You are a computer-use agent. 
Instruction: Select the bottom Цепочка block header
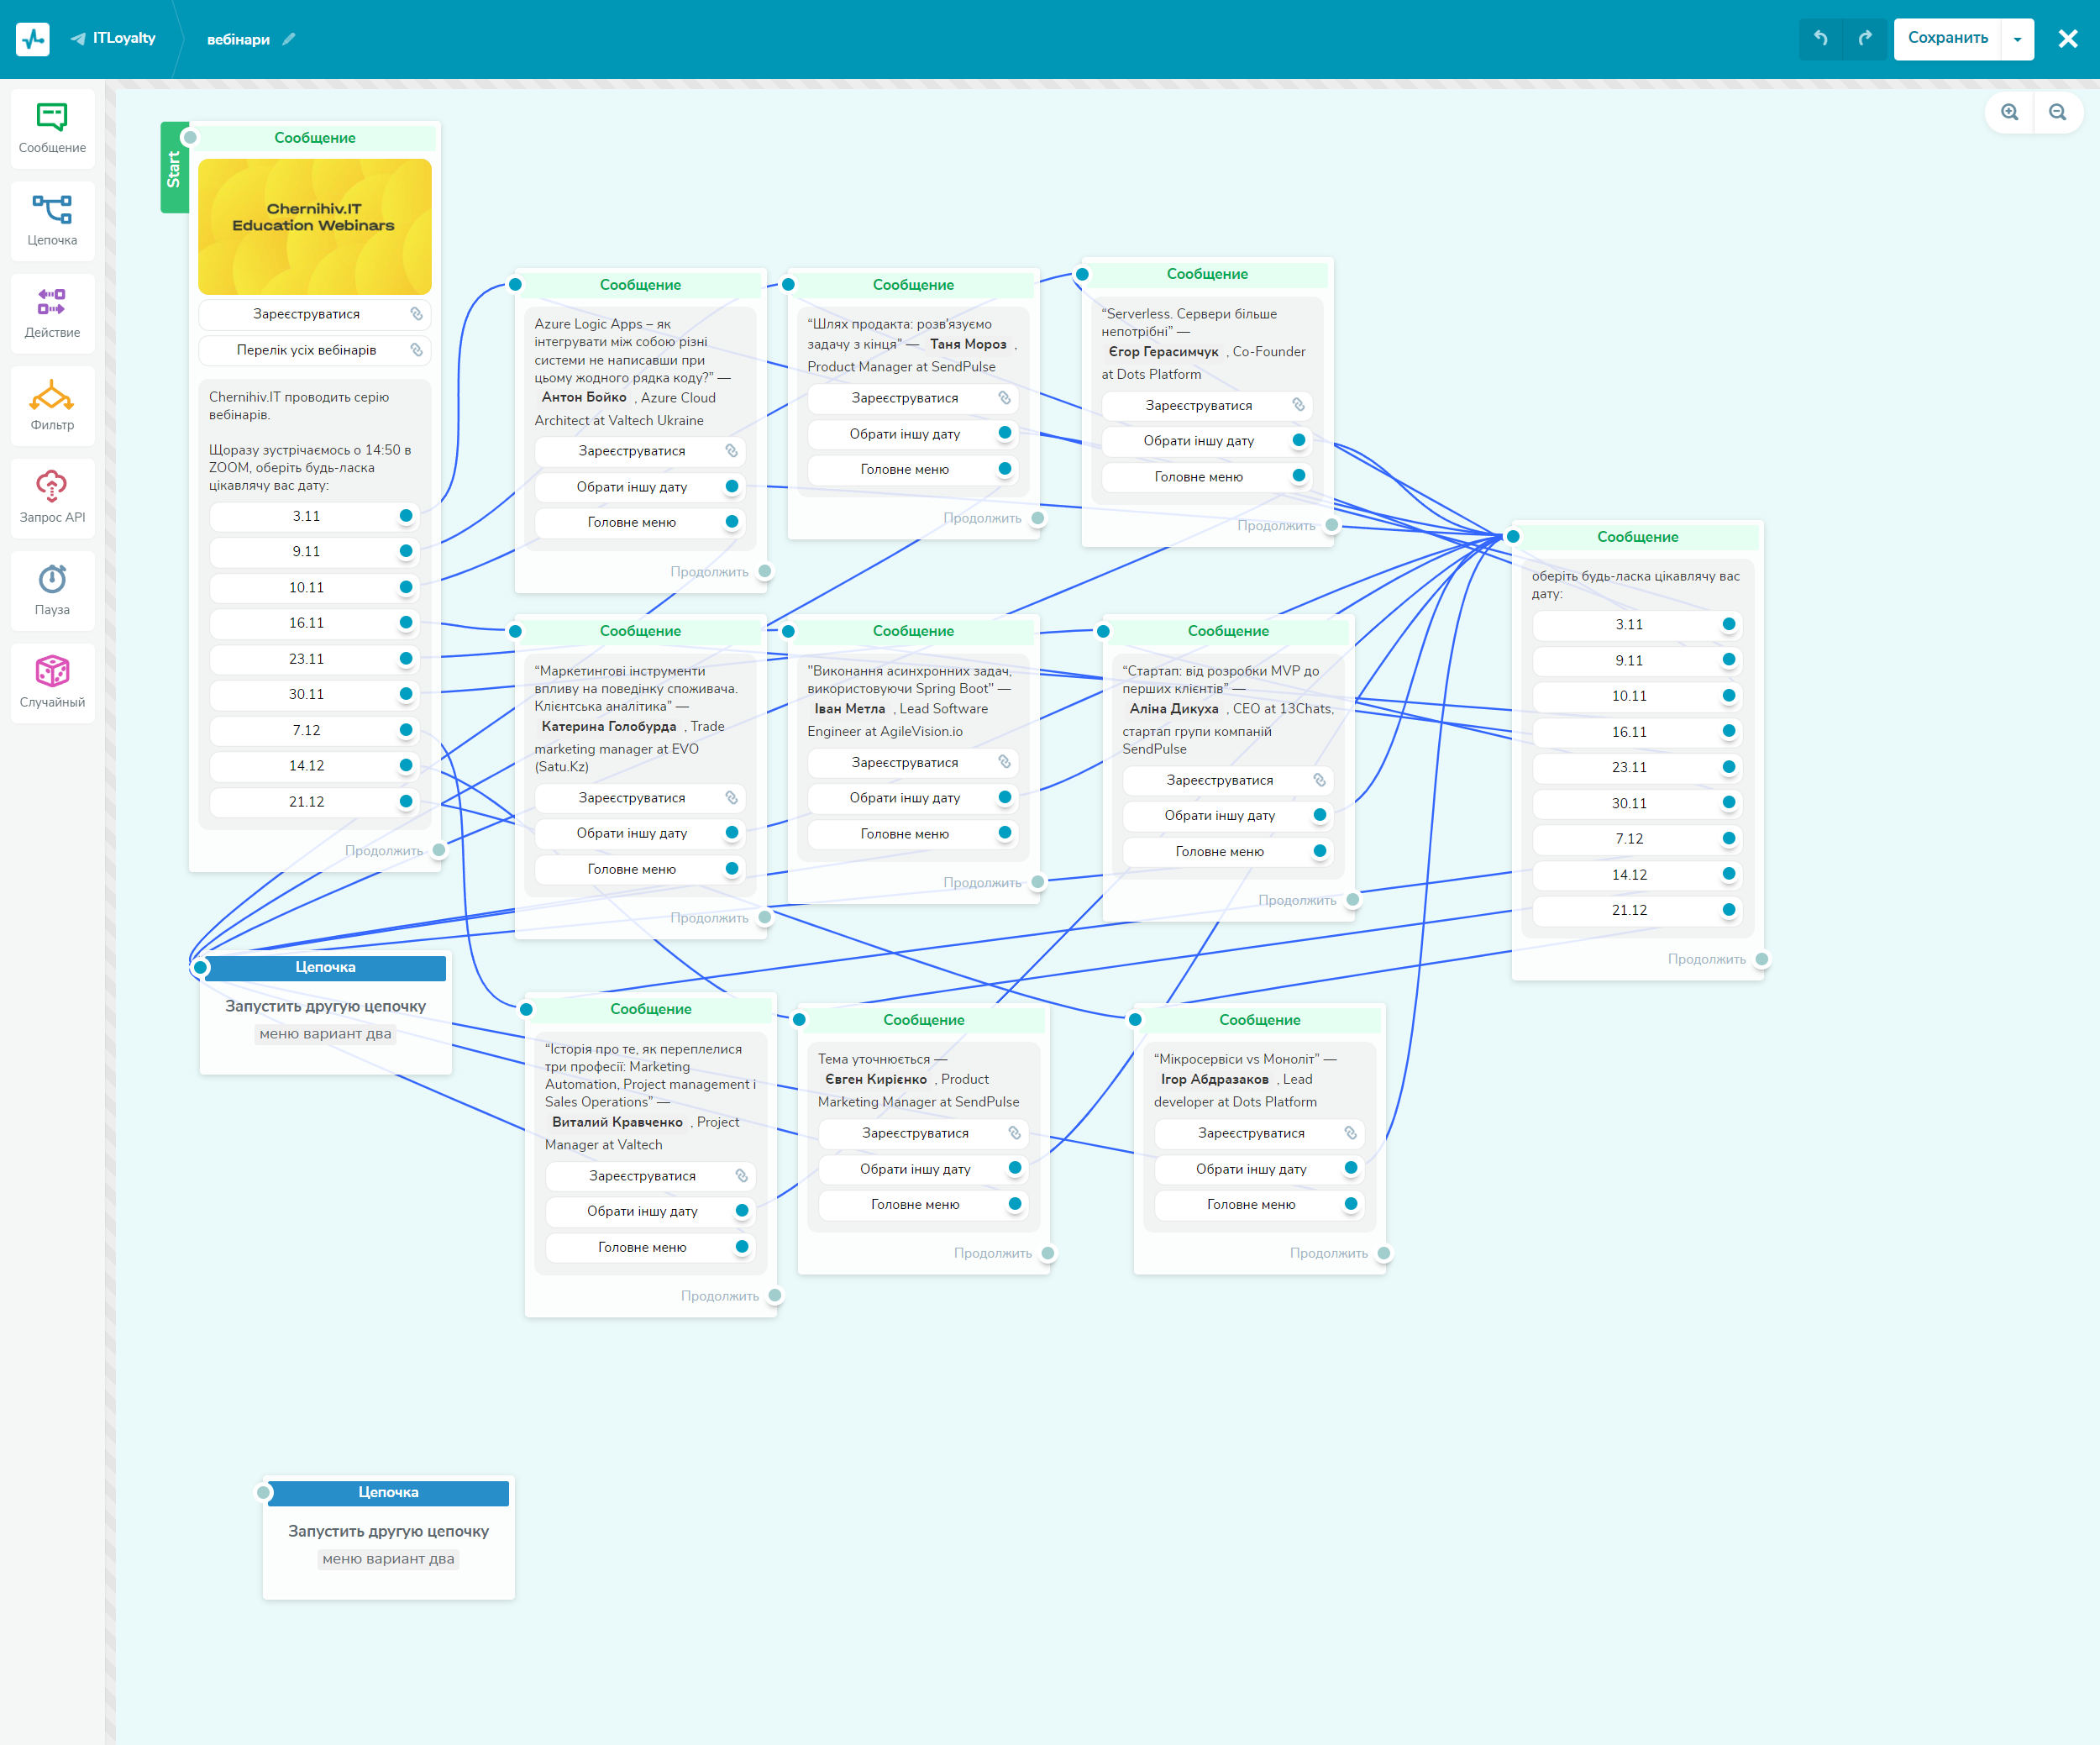tap(388, 1492)
